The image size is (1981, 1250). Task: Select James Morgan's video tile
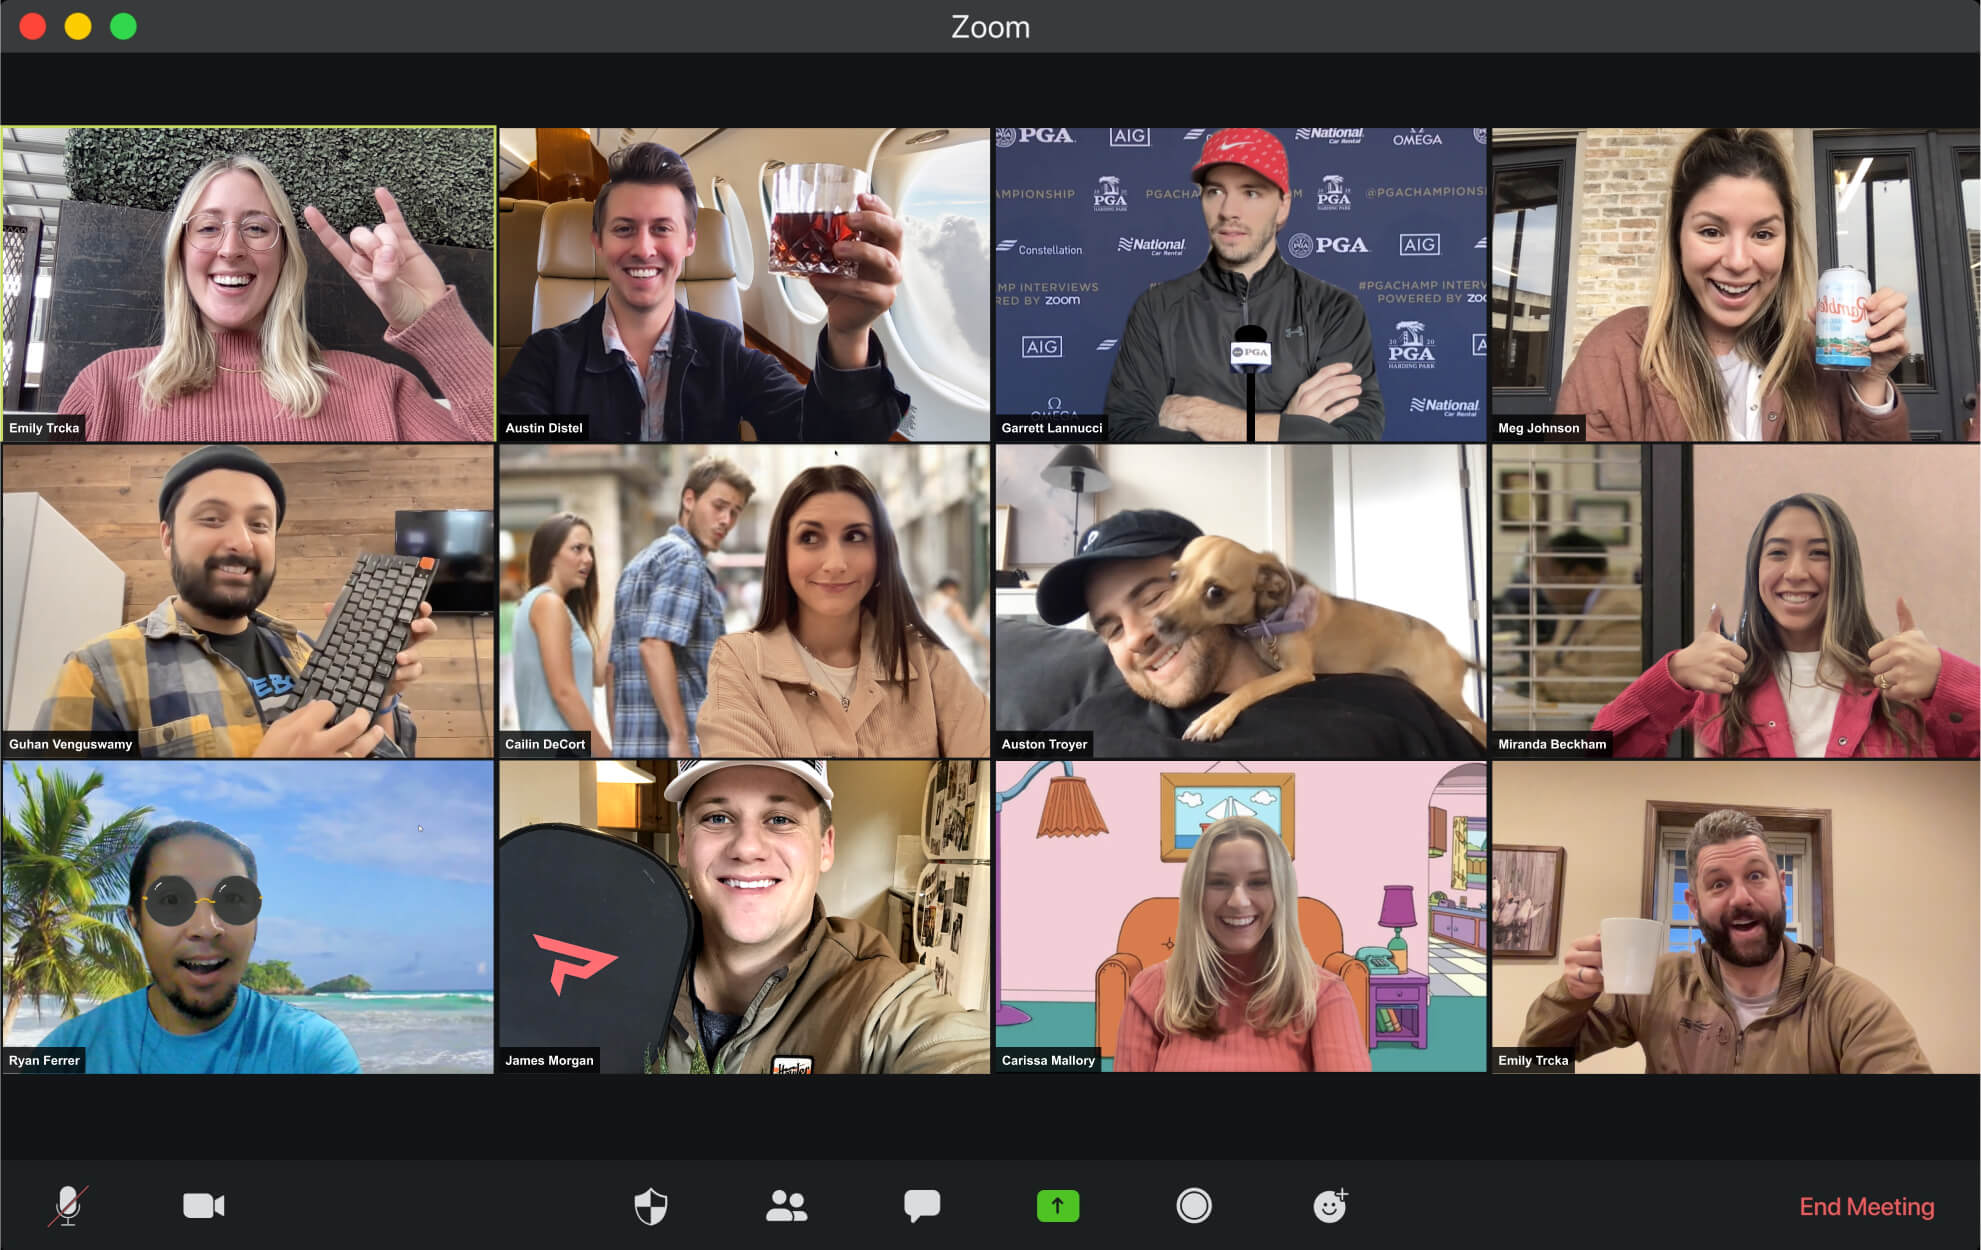[x=744, y=917]
